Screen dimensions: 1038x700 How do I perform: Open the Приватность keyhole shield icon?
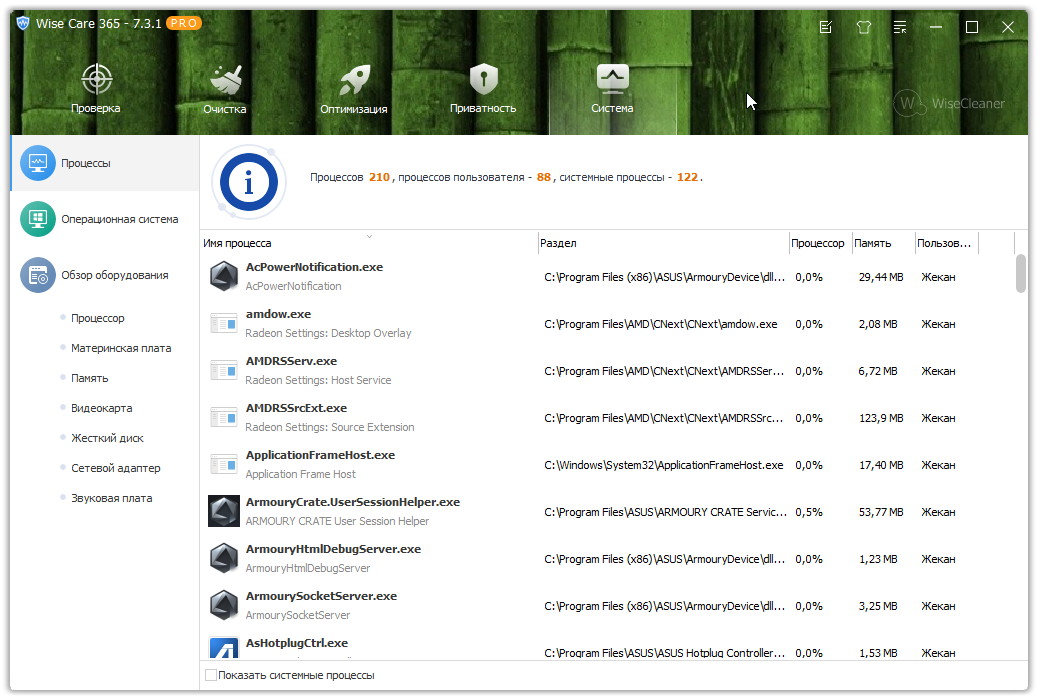[483, 80]
